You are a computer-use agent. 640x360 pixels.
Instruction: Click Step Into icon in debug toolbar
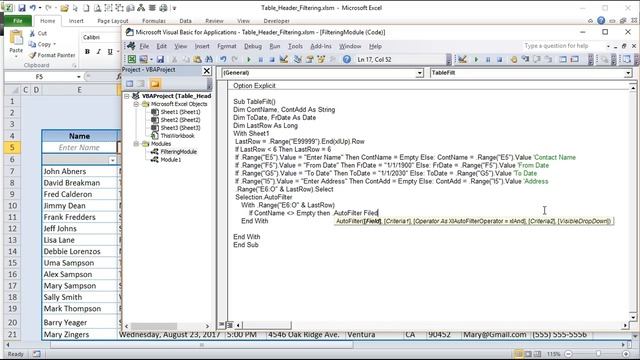click(525, 60)
